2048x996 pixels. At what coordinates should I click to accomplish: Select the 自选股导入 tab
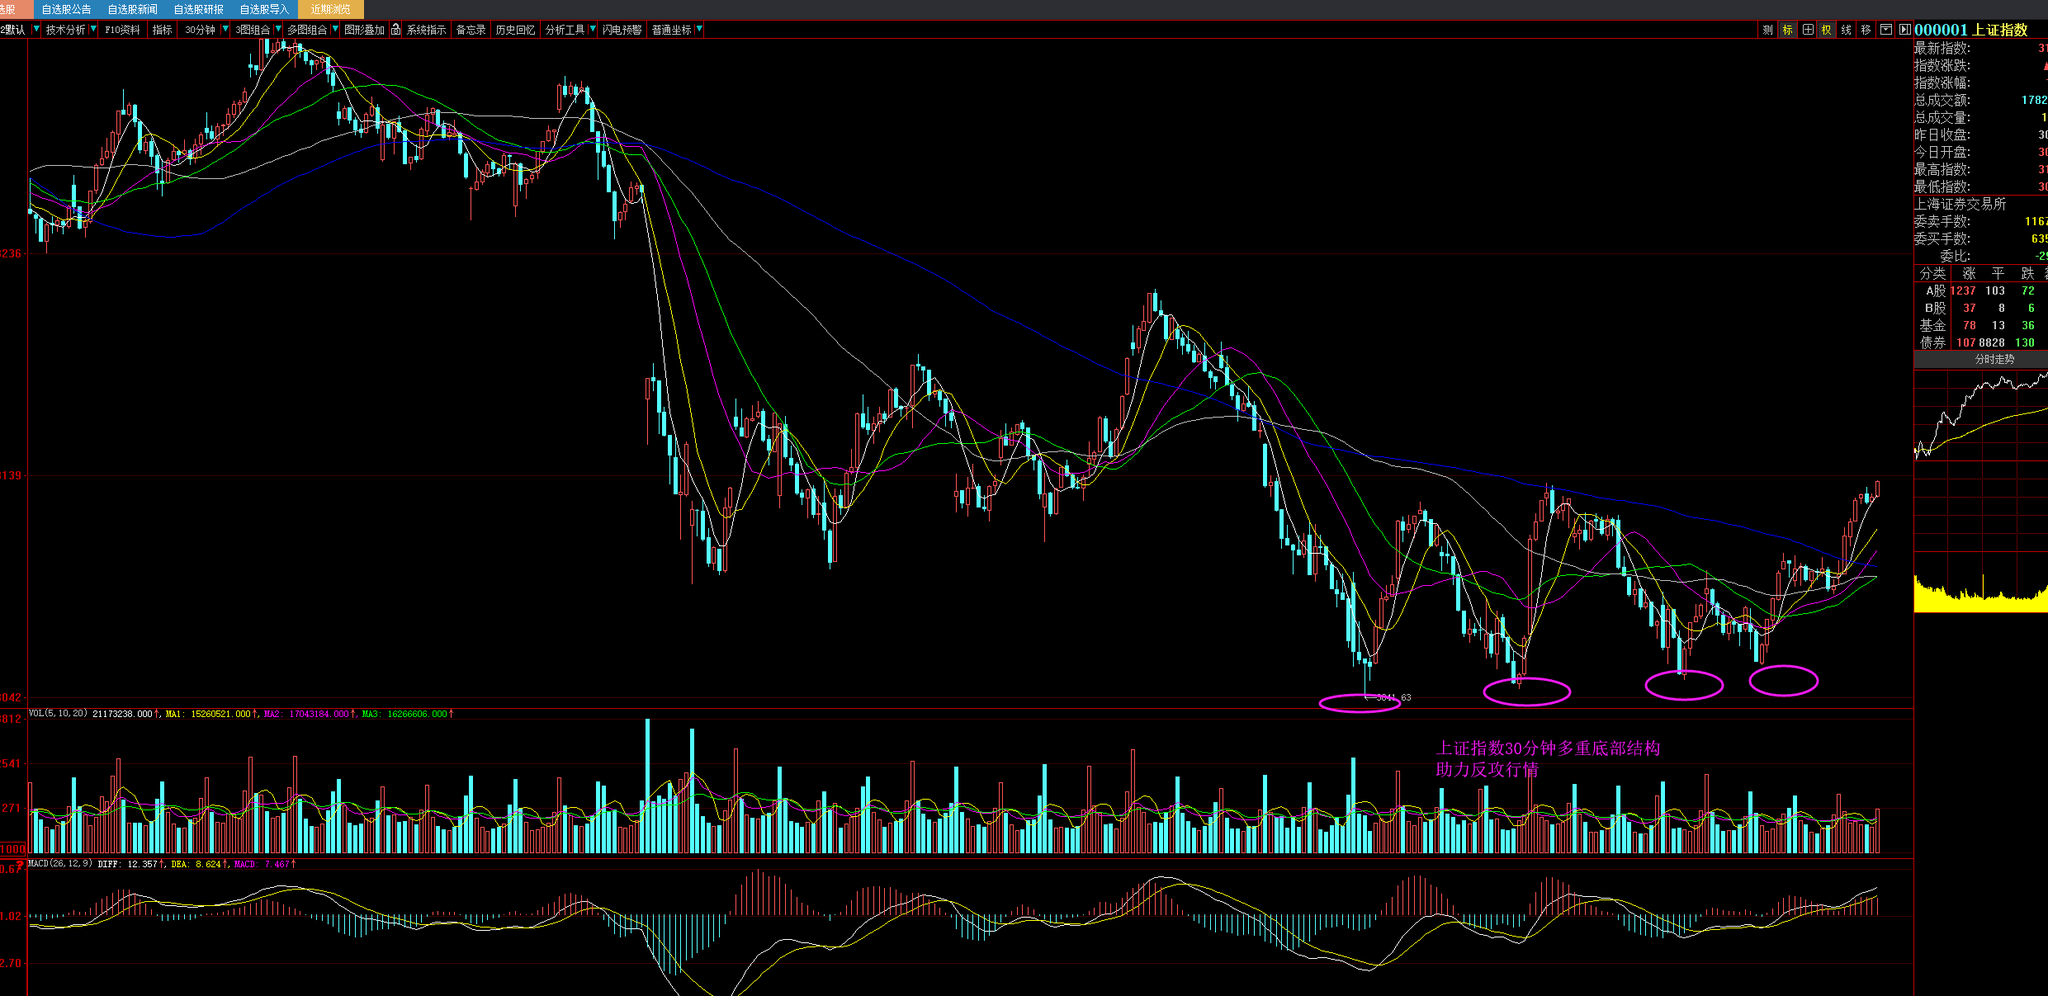click(x=264, y=9)
